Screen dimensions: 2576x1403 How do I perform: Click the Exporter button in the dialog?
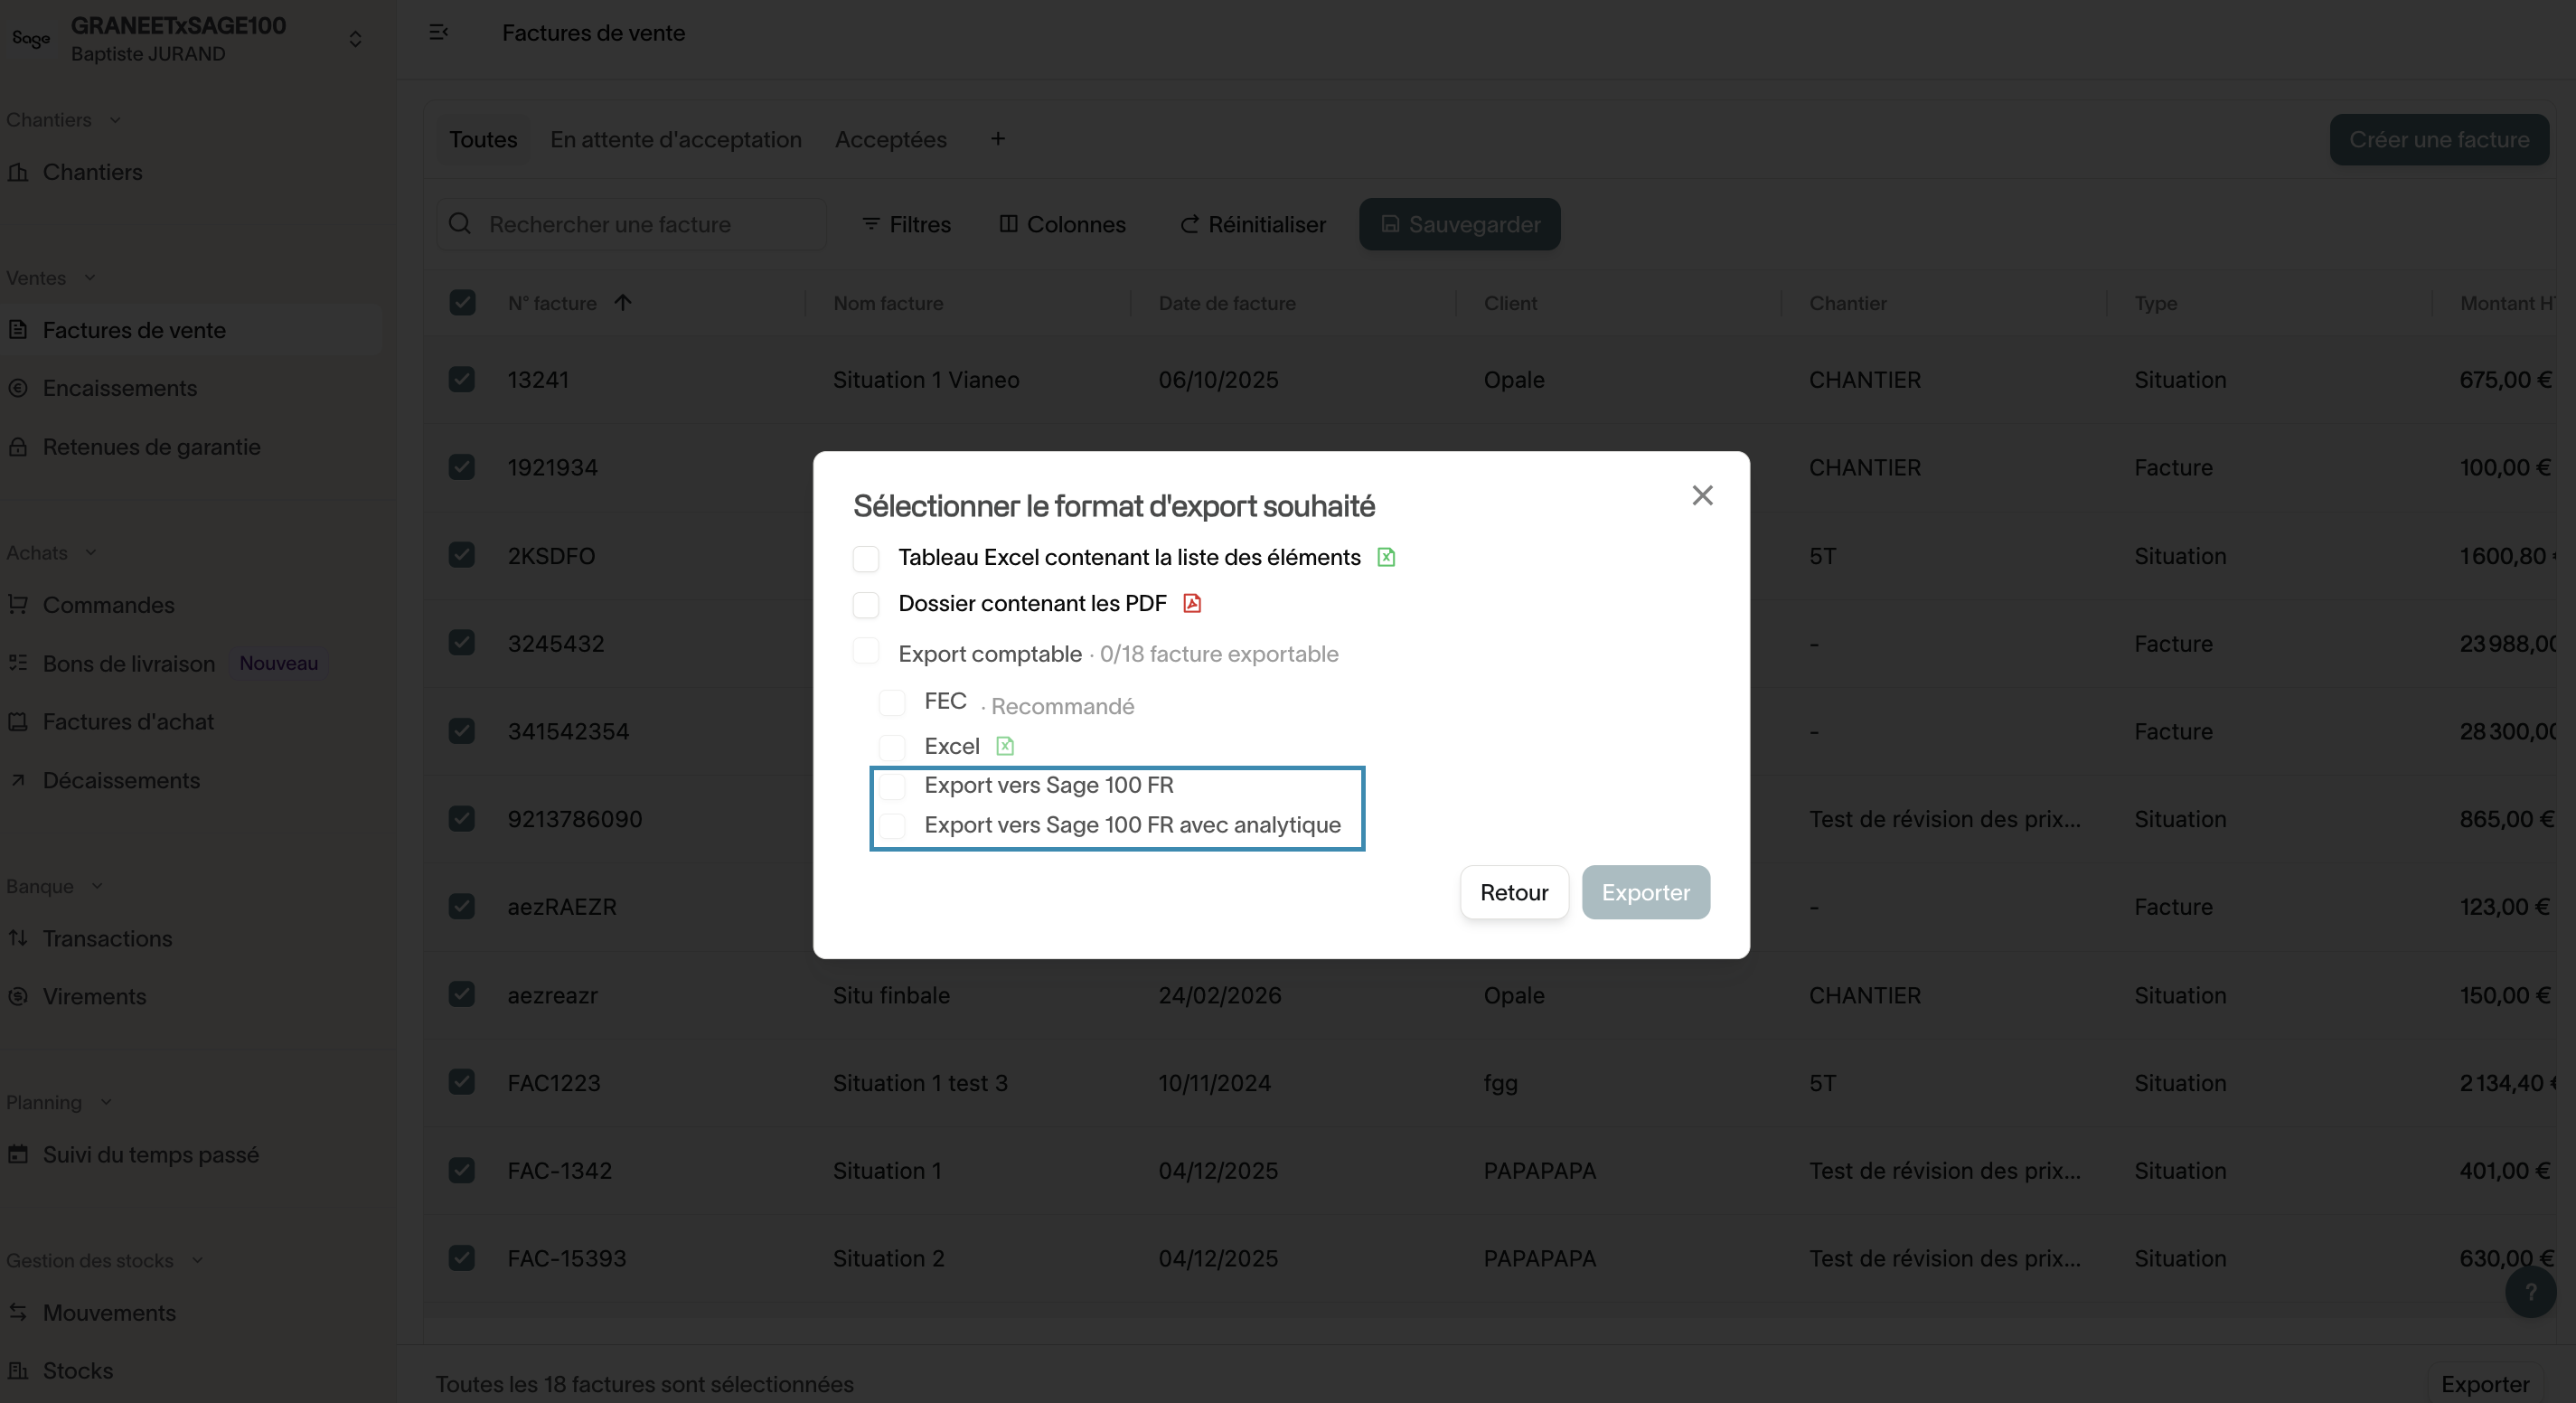tap(1645, 892)
